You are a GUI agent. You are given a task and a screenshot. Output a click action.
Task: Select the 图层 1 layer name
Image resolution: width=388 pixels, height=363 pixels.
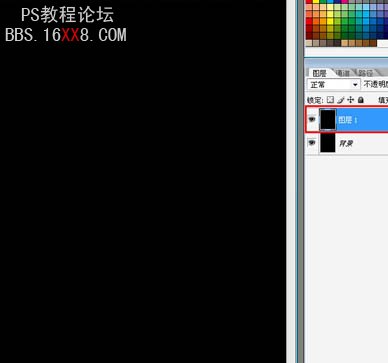[x=348, y=120]
